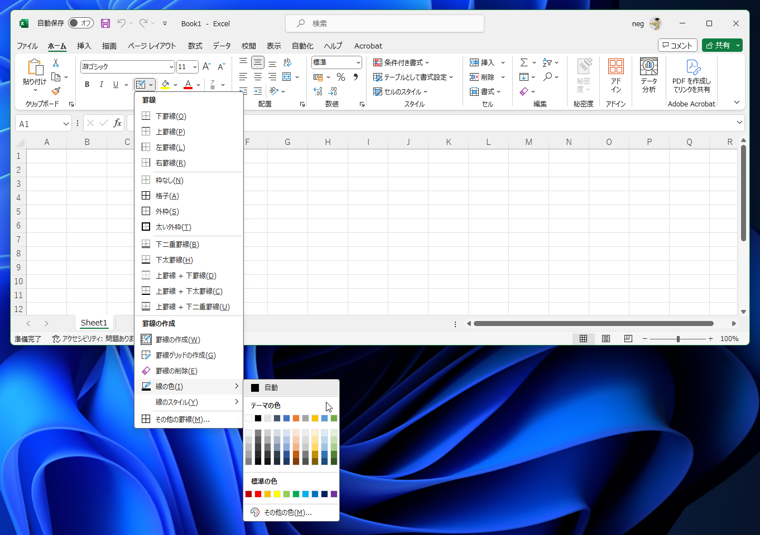Click the search box in title bar
Image resolution: width=760 pixels, height=535 pixels.
click(385, 23)
